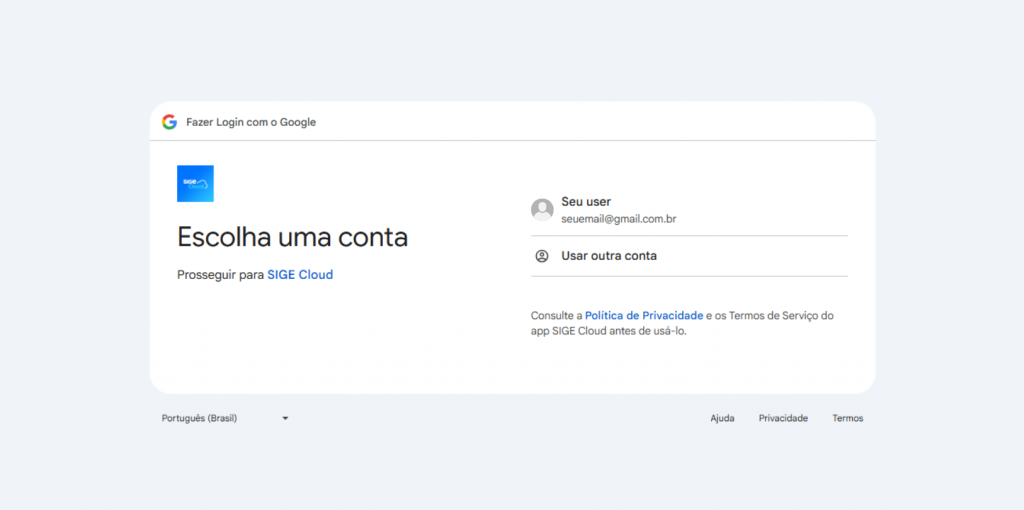The image size is (1024, 510).
Task: Open the "Português (Brasil)" language selector
Action: coord(200,418)
